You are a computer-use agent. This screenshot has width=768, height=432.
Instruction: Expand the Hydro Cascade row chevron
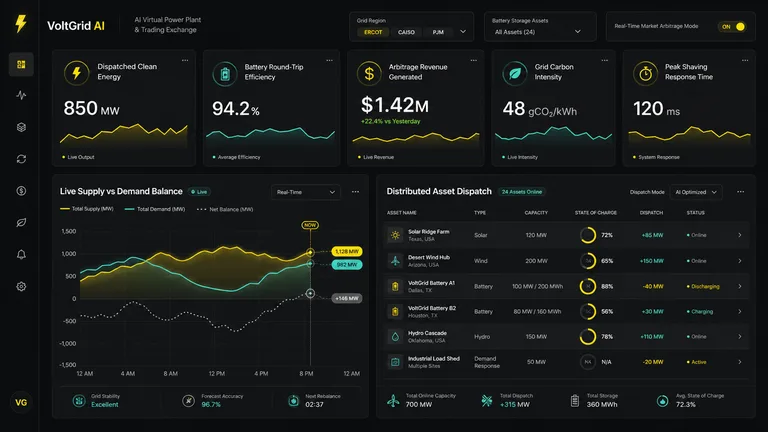740,336
